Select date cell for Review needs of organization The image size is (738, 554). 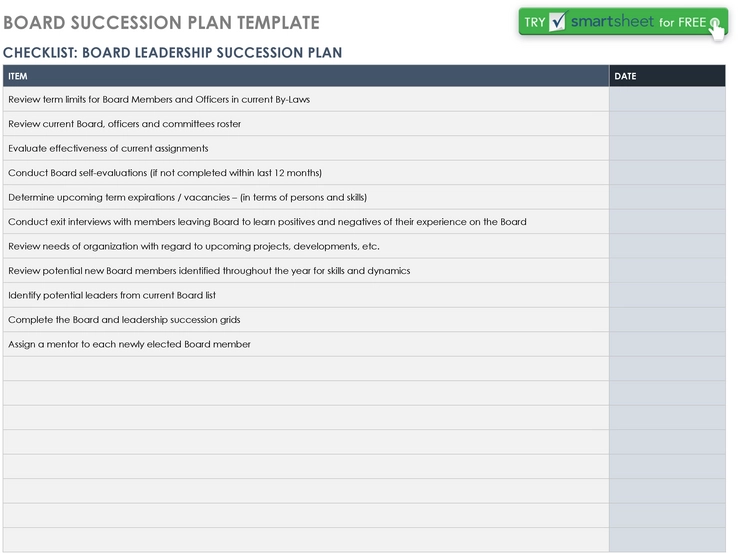tap(667, 246)
